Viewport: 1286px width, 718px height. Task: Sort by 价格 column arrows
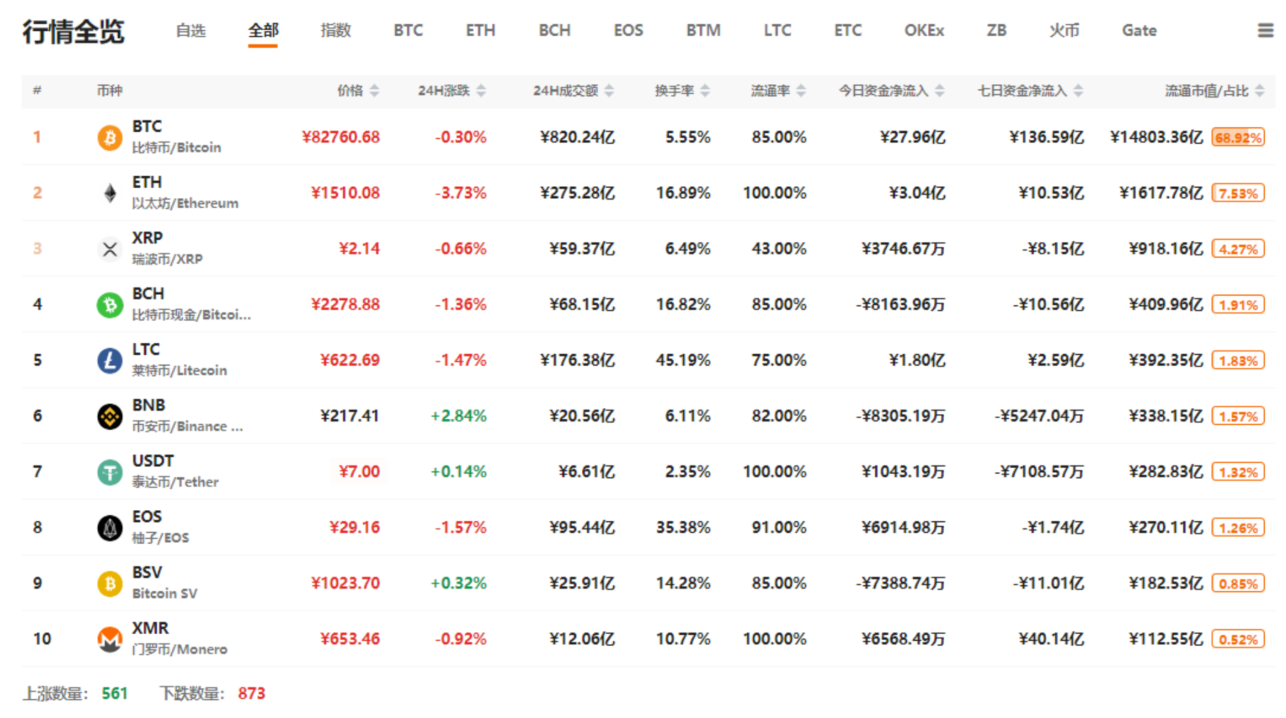(374, 91)
